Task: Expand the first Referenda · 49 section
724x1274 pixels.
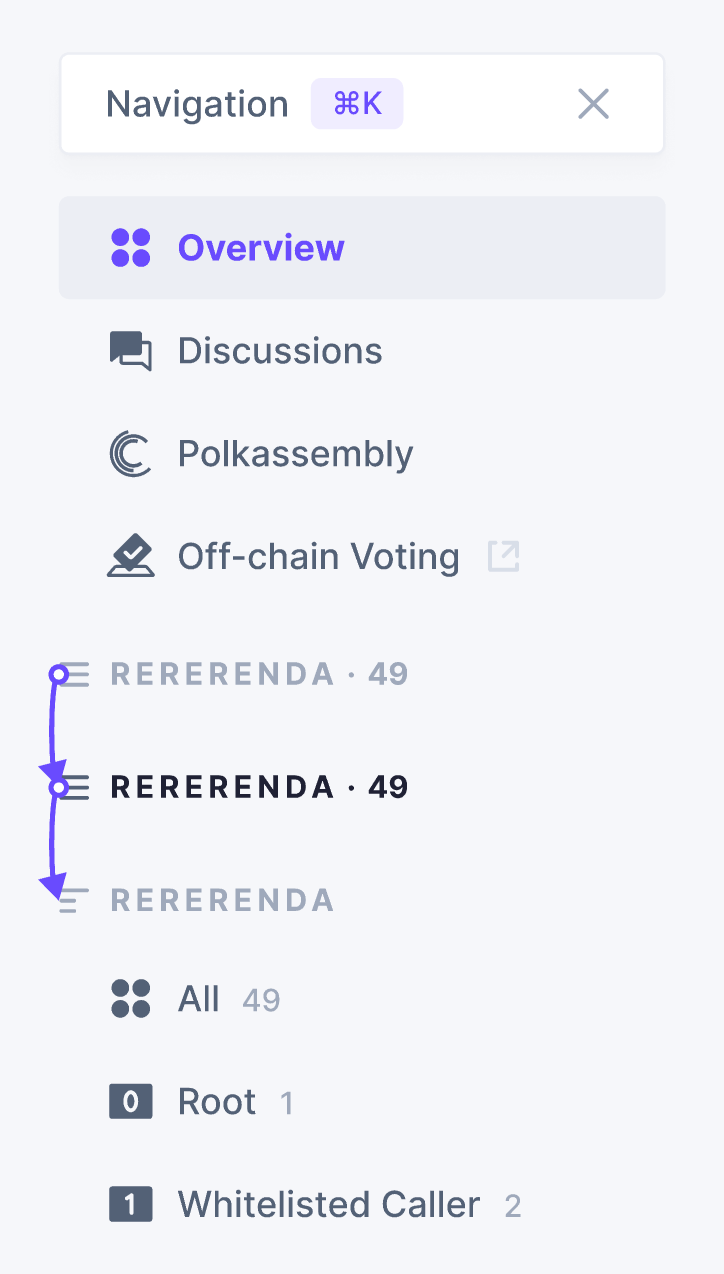Action: tap(260, 674)
